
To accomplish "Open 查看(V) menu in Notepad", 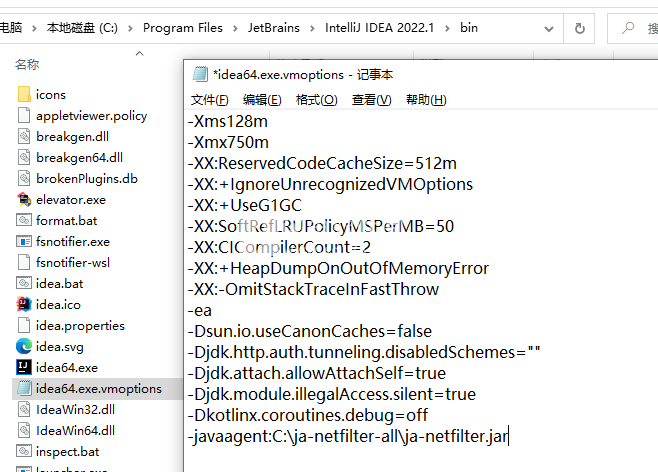I will [x=371, y=100].
